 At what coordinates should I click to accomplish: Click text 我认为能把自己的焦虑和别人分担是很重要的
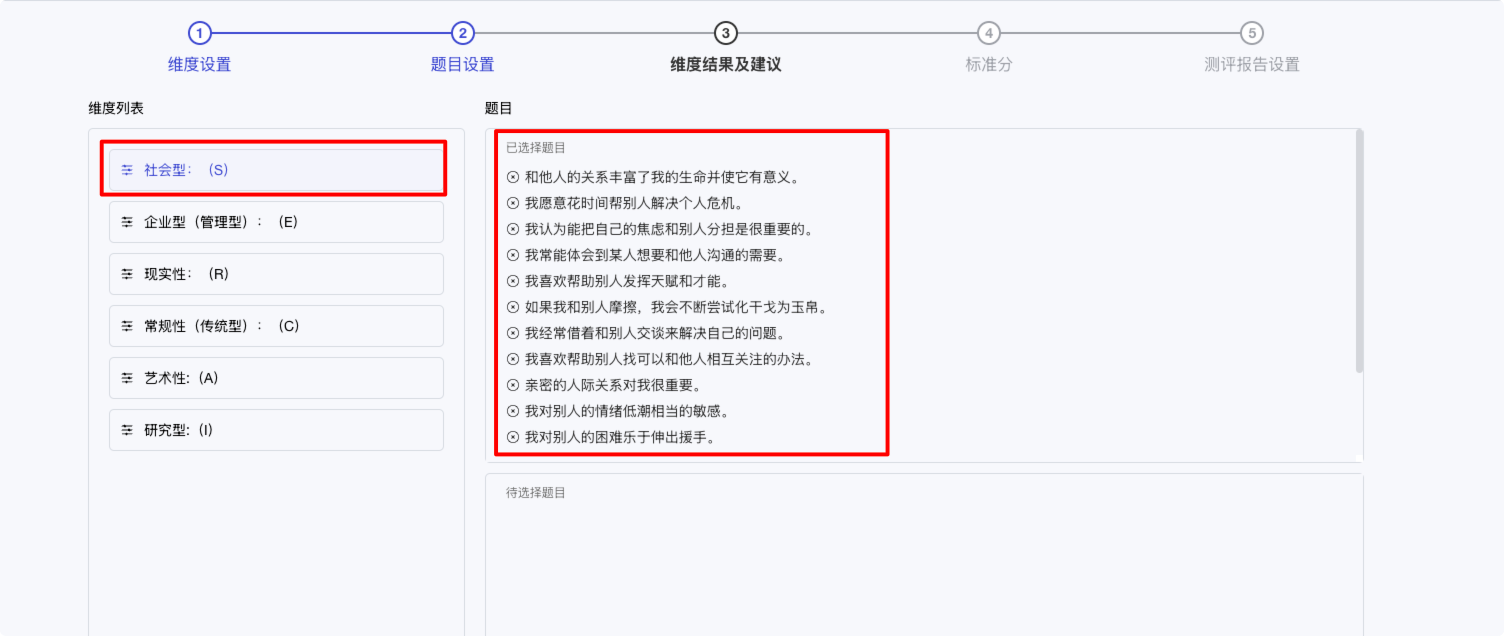(669, 229)
